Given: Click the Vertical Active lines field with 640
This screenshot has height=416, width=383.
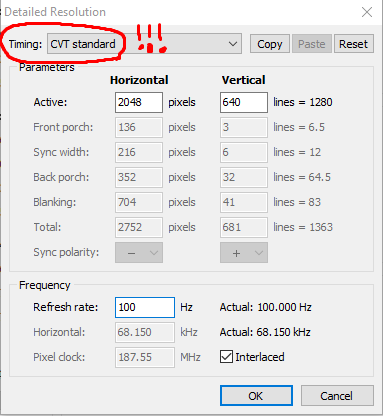Looking at the screenshot, I should click(x=244, y=102).
